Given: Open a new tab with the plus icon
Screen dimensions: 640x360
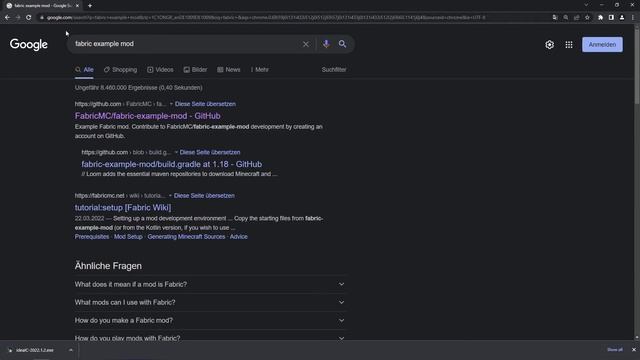Looking at the screenshot, I should point(90,6).
